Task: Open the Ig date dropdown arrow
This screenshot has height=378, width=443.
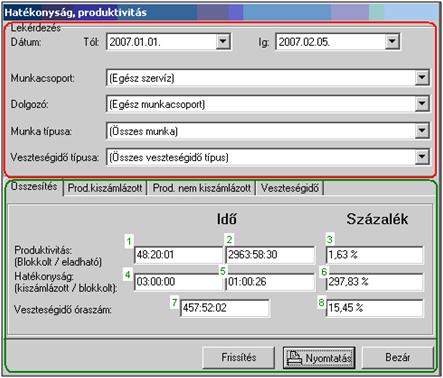Action: point(392,42)
